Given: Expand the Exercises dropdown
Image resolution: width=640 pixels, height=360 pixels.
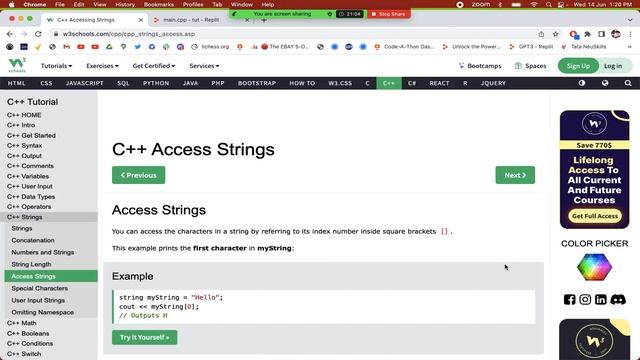Looking at the screenshot, I should point(102,66).
